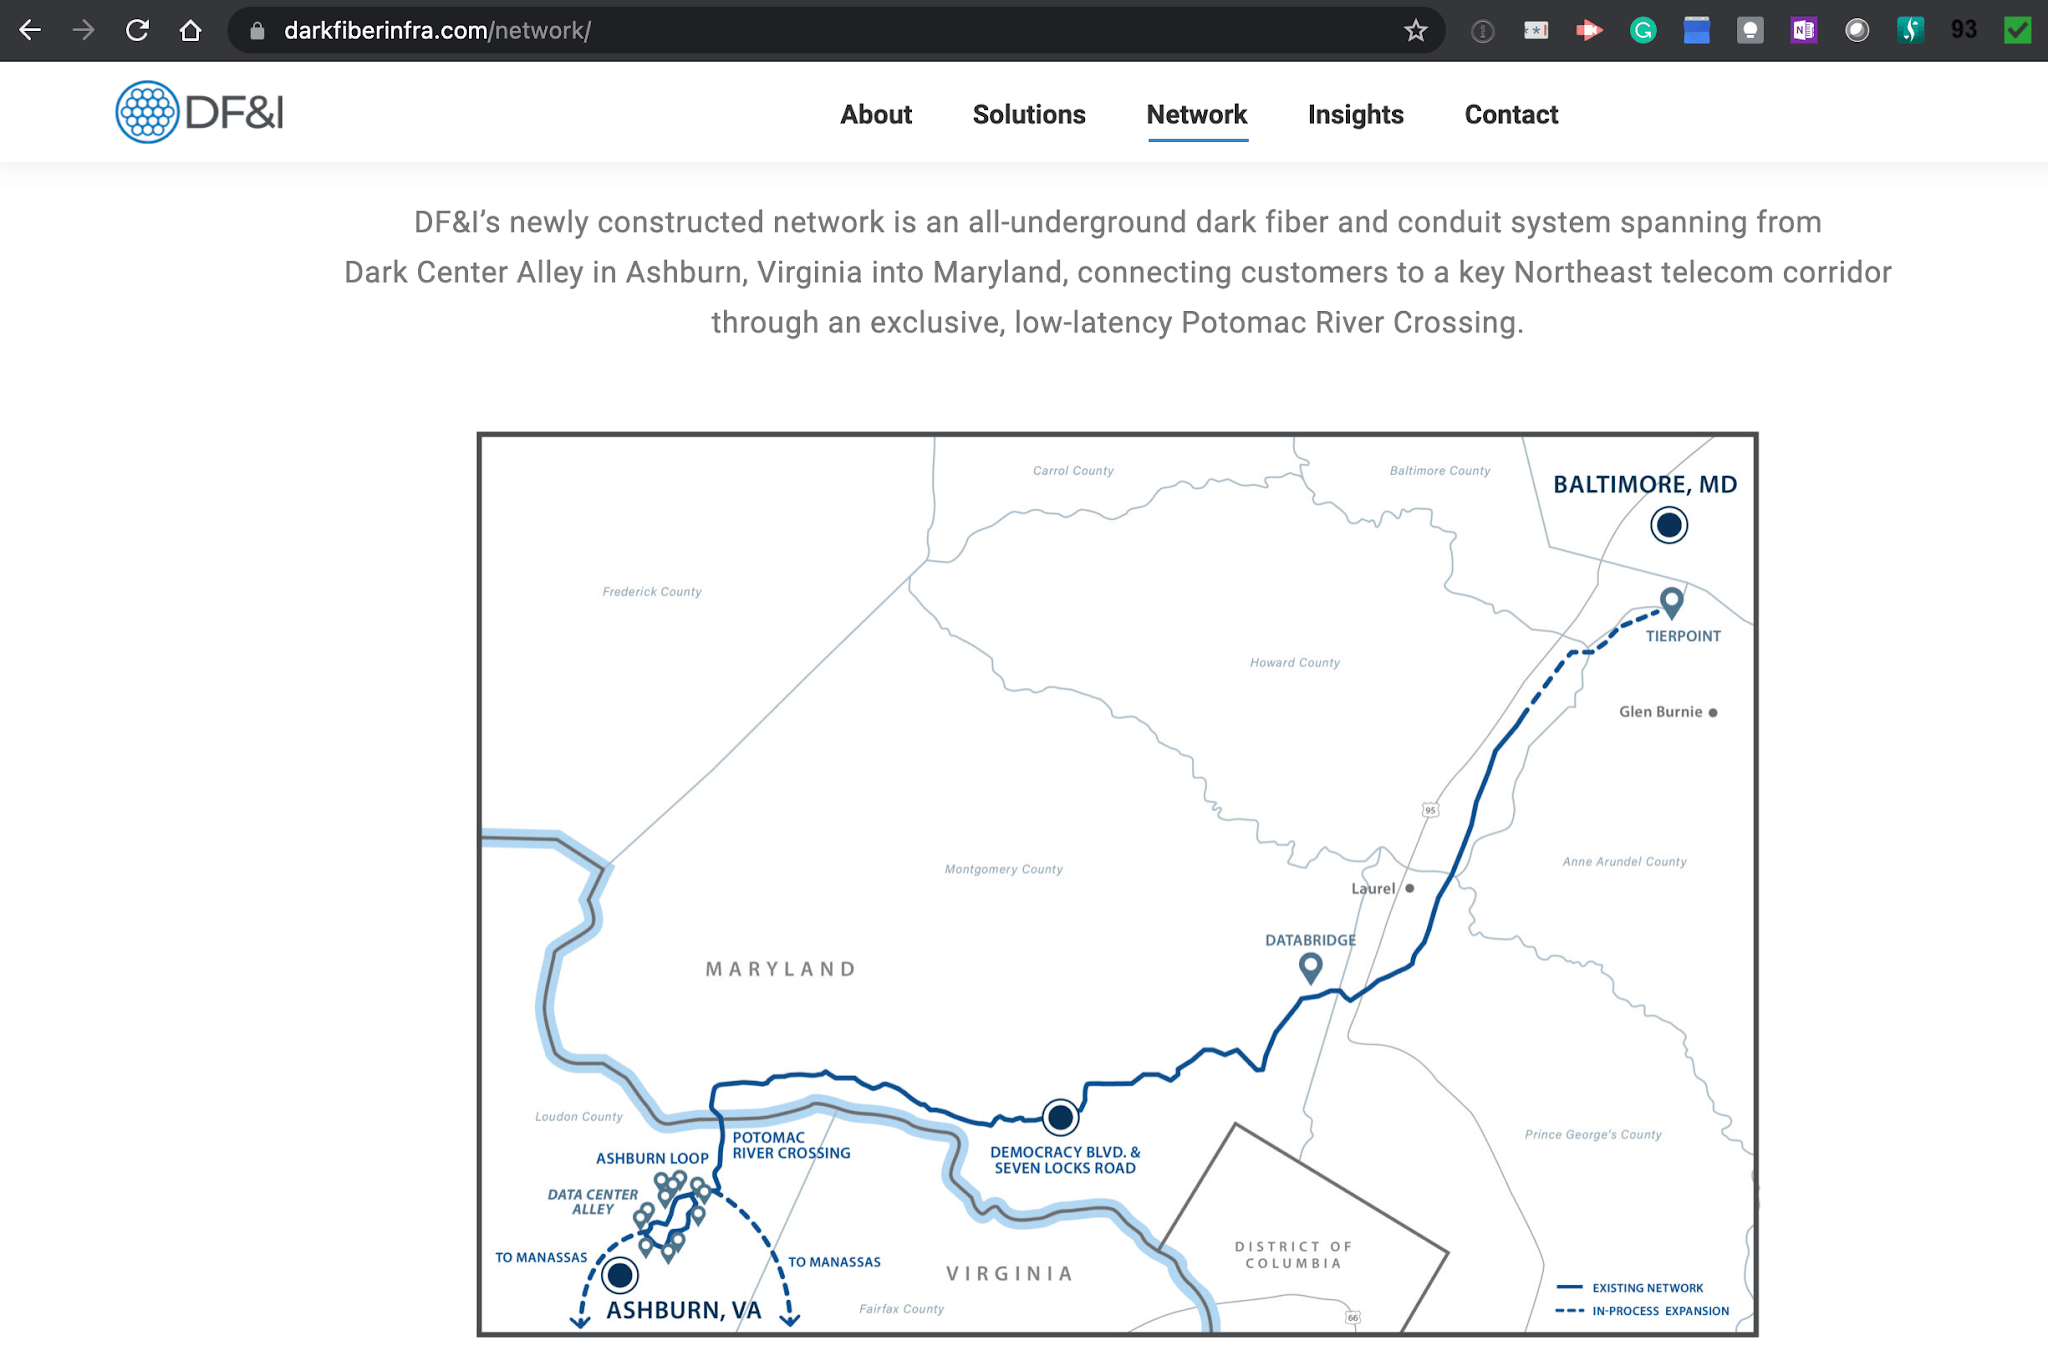Open the Solutions menu item

tap(1028, 115)
